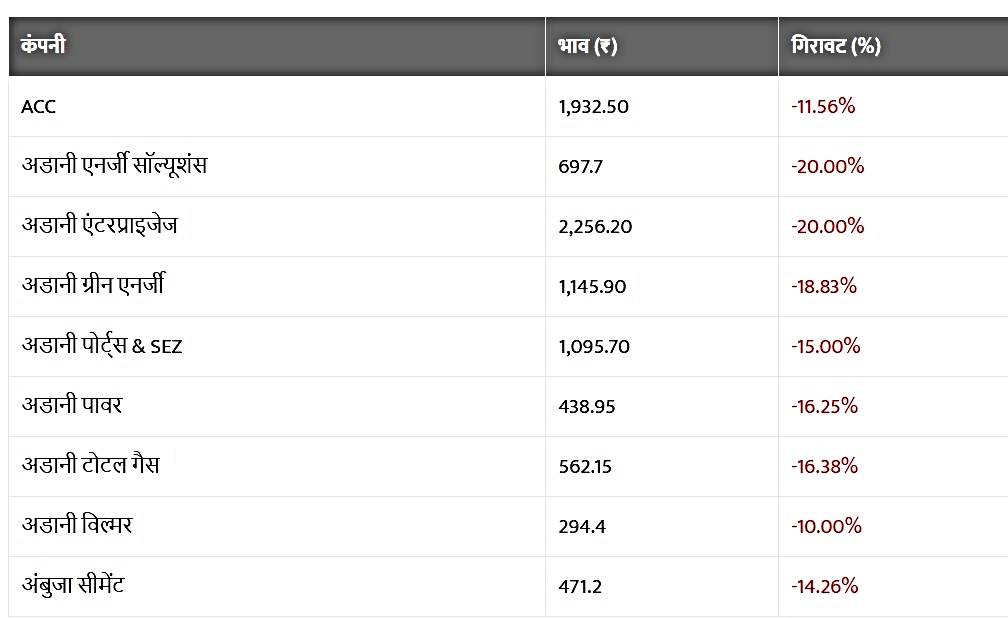Viewport: 1008px width, 618px height.
Task: Select the ACC company cell
Action: tap(39, 106)
